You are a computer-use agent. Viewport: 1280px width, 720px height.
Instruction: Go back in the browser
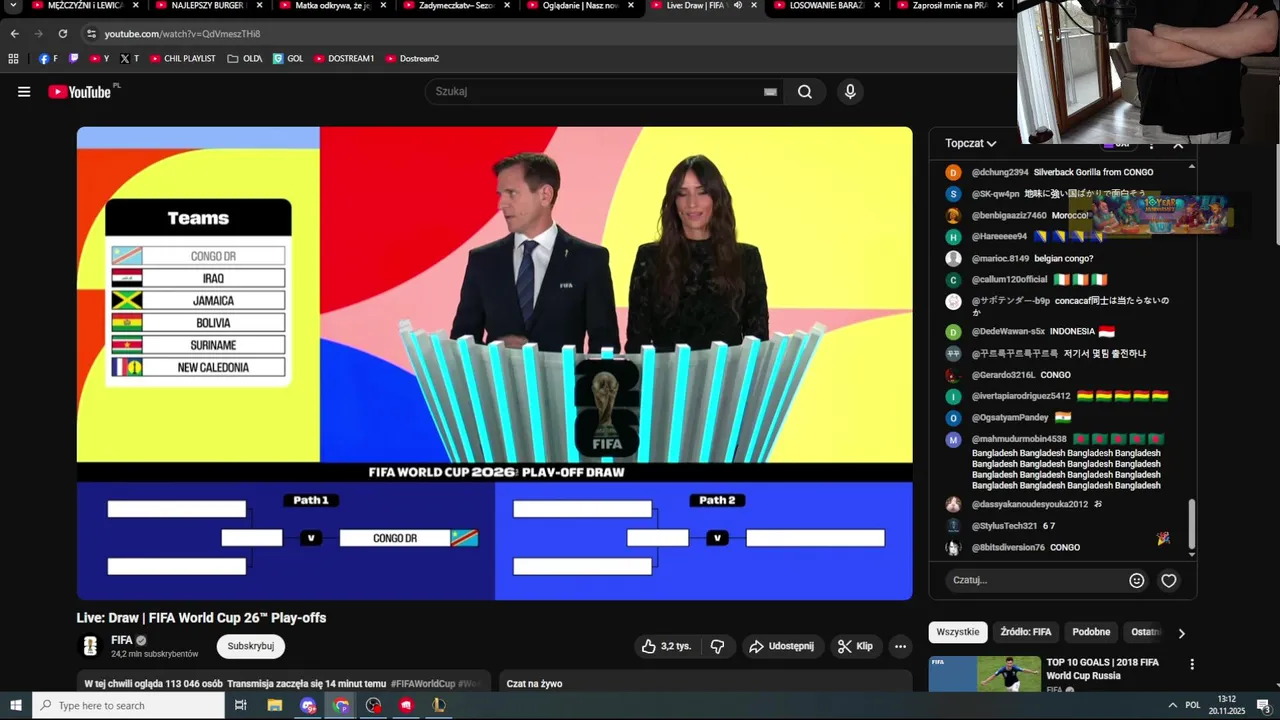14,33
